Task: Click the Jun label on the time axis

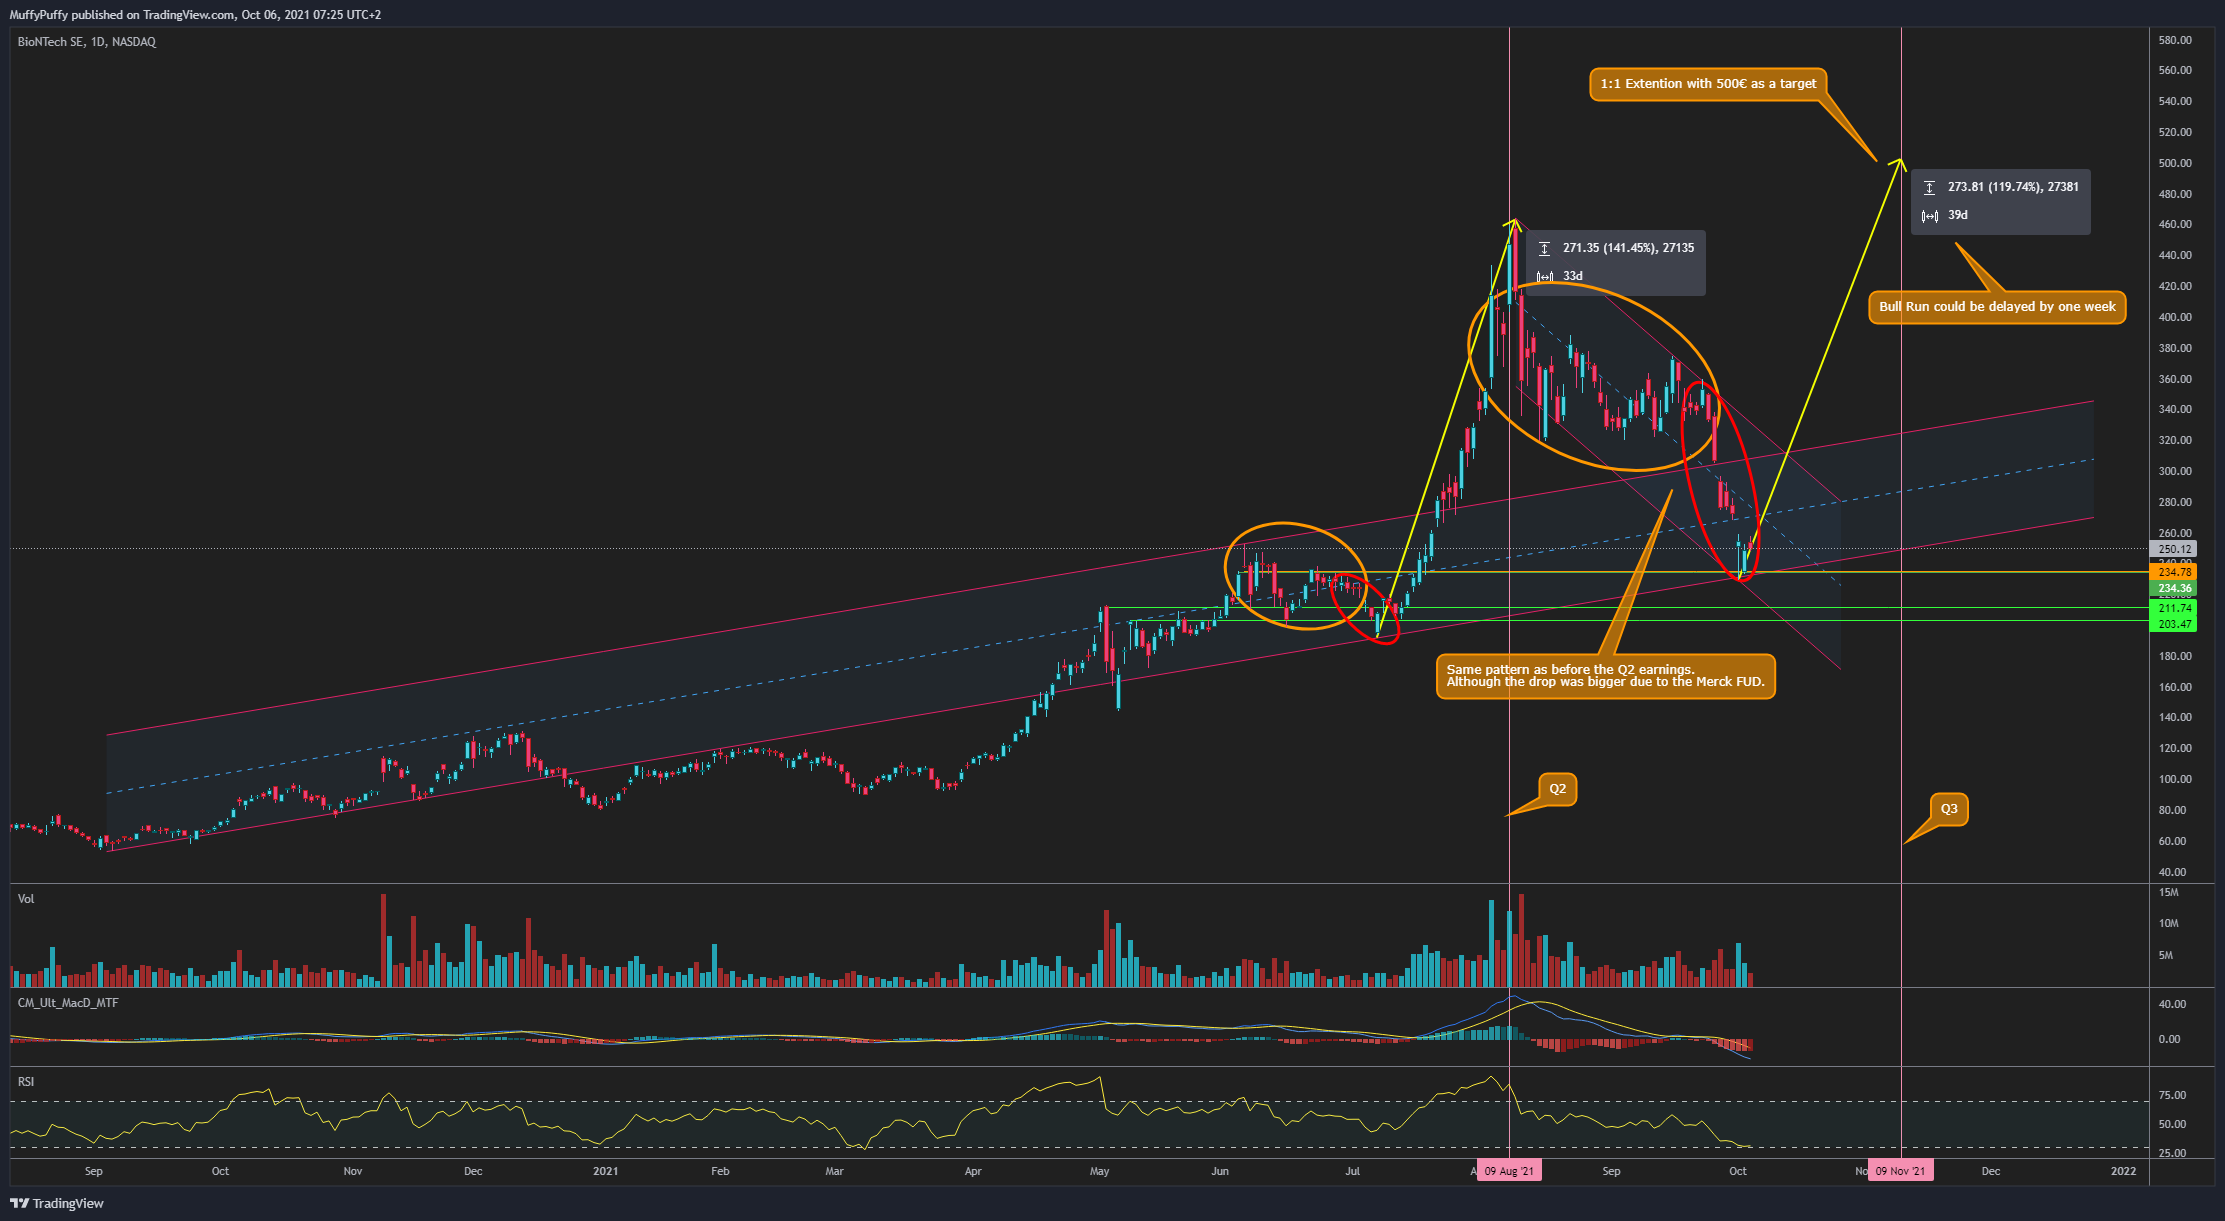Action: click(x=1220, y=1171)
